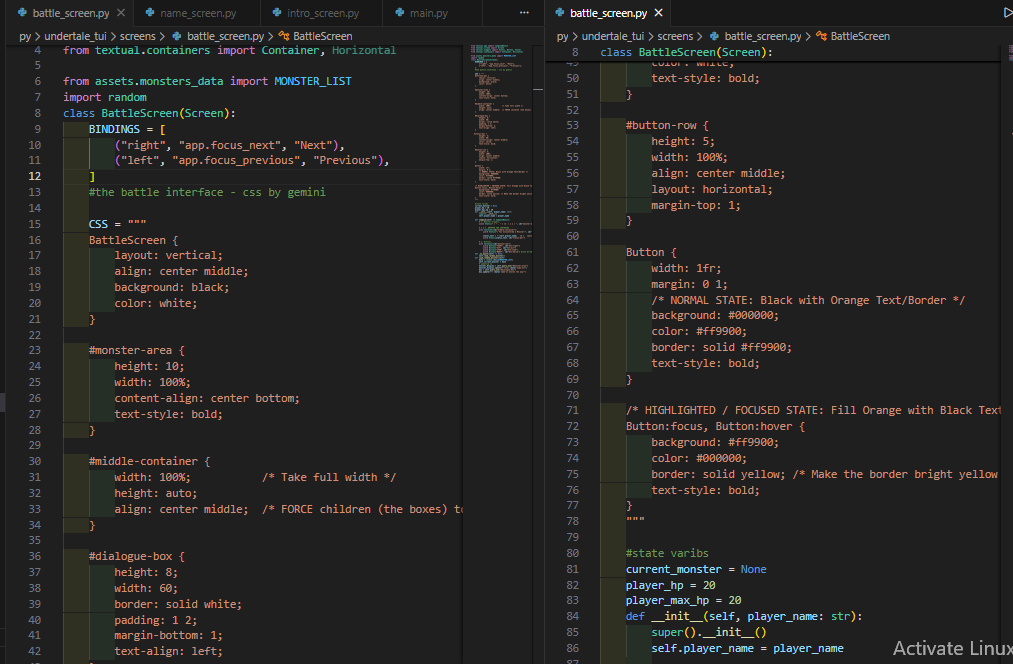Screen dimensions: 1013x664
Task: Switch to the name_screen.py tab
Action: 198,13
